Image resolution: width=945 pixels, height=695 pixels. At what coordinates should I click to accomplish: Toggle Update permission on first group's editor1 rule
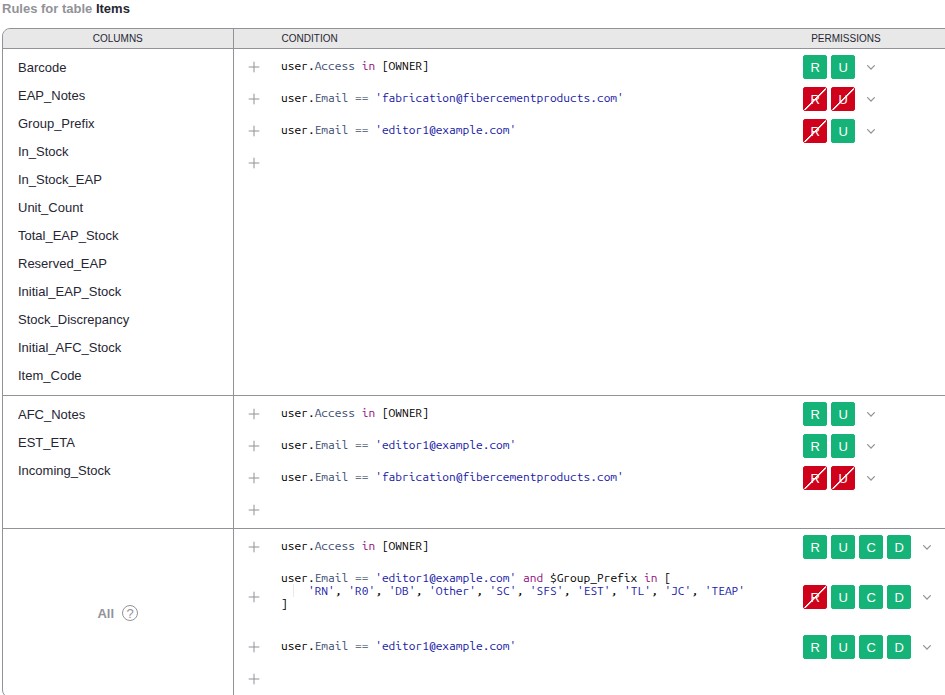pyautogui.click(x=843, y=131)
